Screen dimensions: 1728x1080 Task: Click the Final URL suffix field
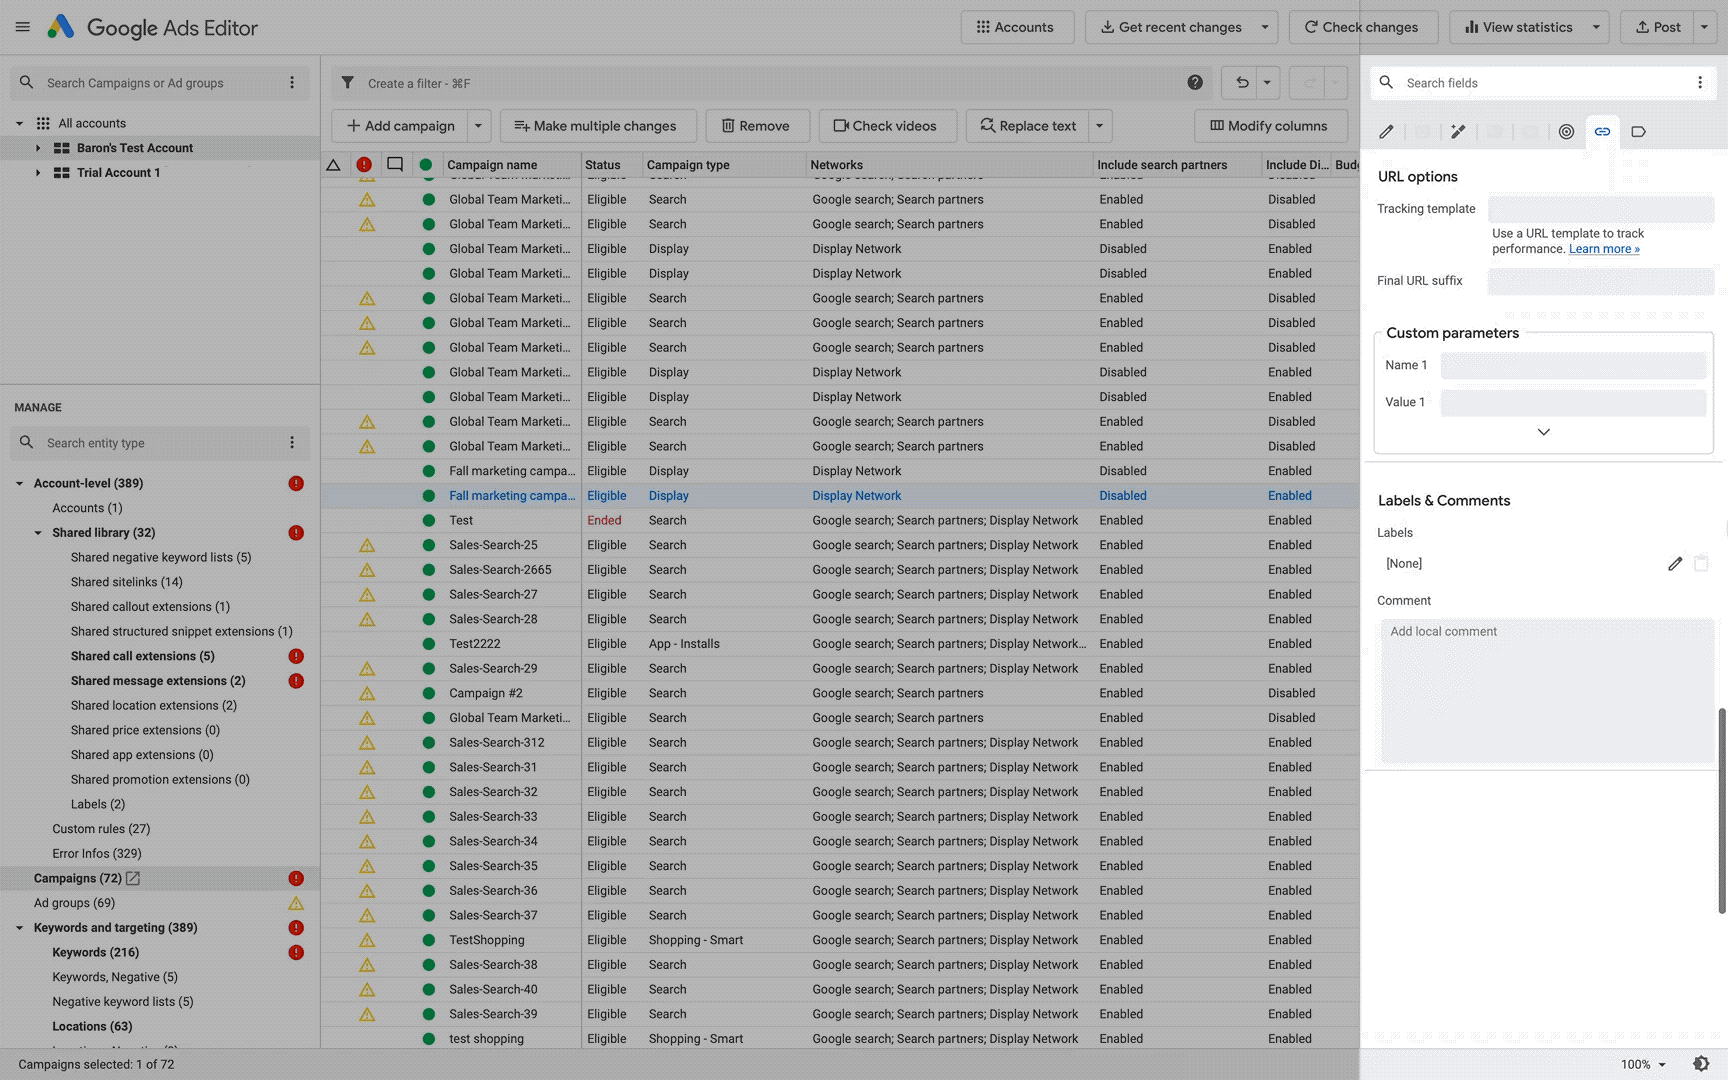[1601, 281]
